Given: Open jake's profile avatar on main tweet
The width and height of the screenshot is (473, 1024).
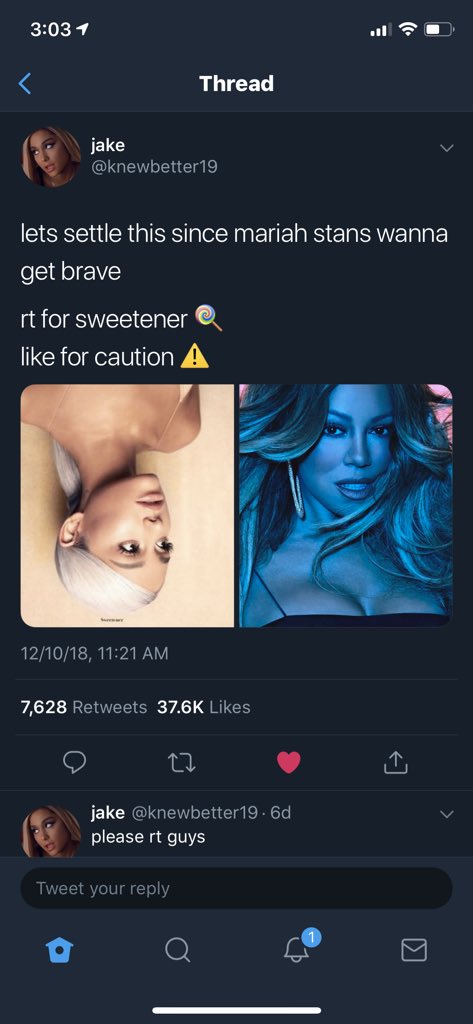Looking at the screenshot, I should click(x=51, y=157).
